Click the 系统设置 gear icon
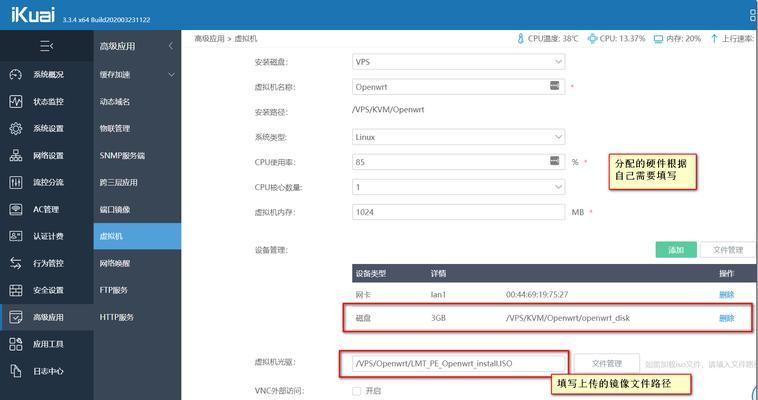Viewport: 758px width, 400px height. (15, 128)
